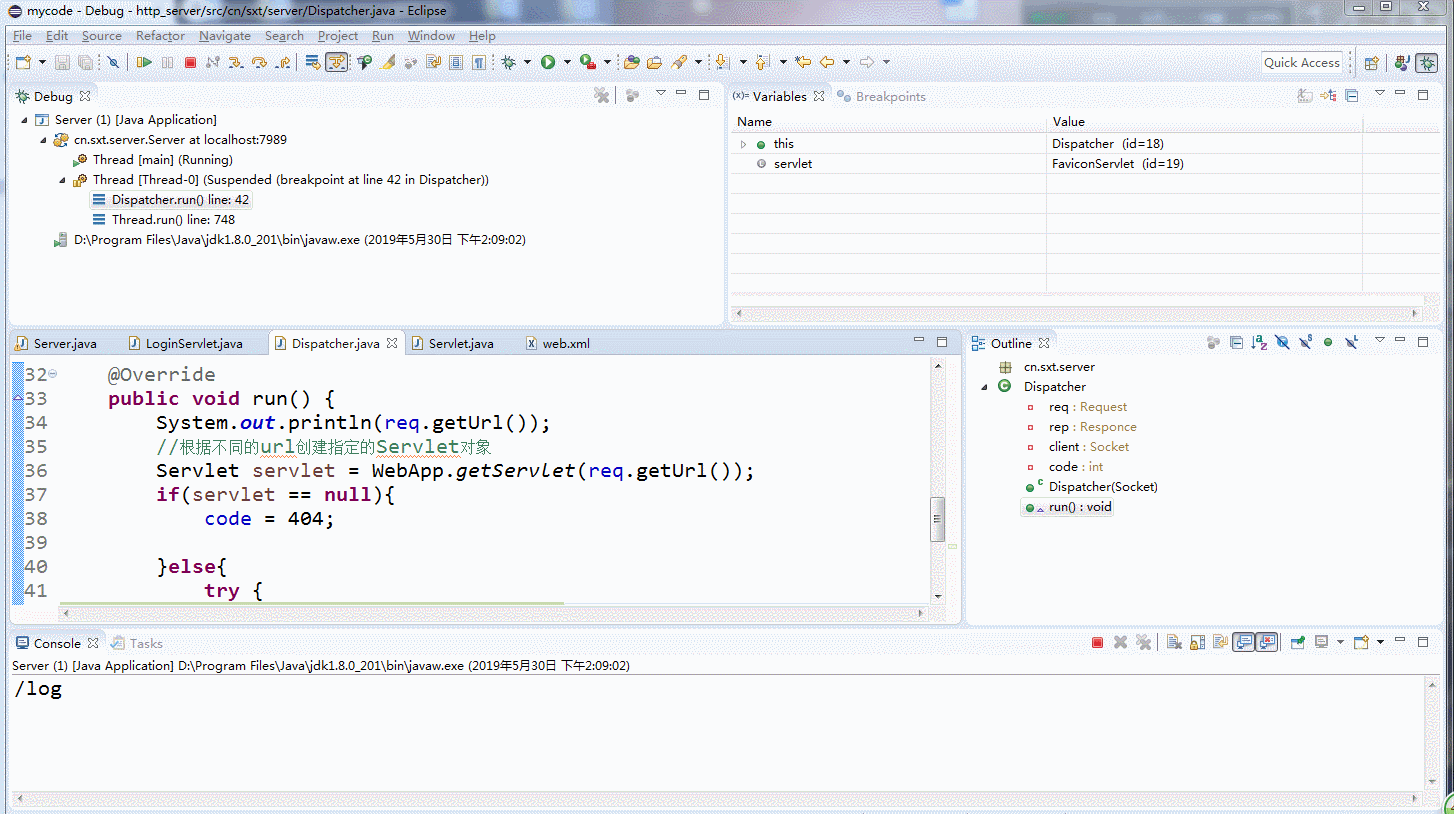The width and height of the screenshot is (1454, 814).
Task: Click the Debug bug icon in main toolbar
Action: 508,62
